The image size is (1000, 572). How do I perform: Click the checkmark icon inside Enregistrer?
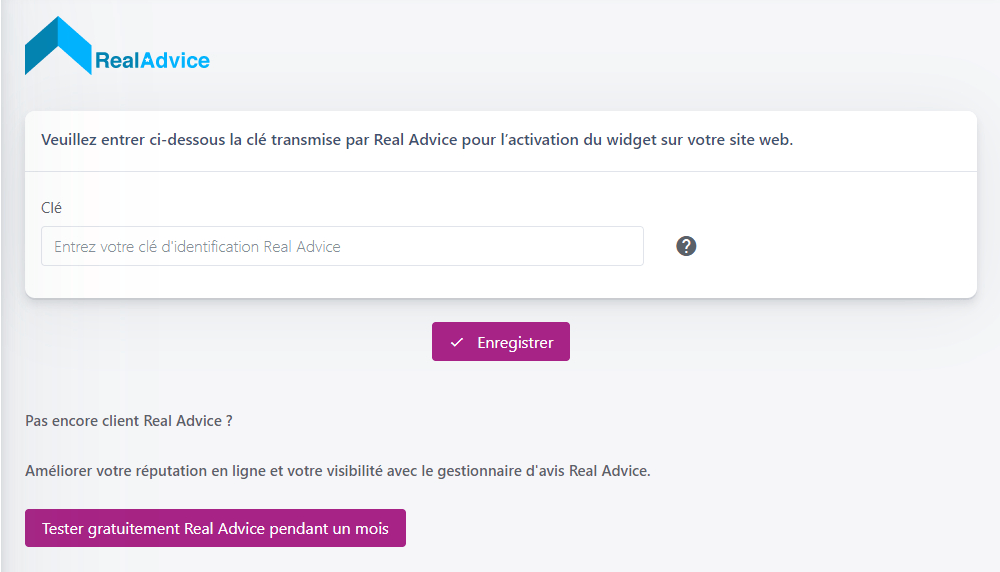click(457, 342)
